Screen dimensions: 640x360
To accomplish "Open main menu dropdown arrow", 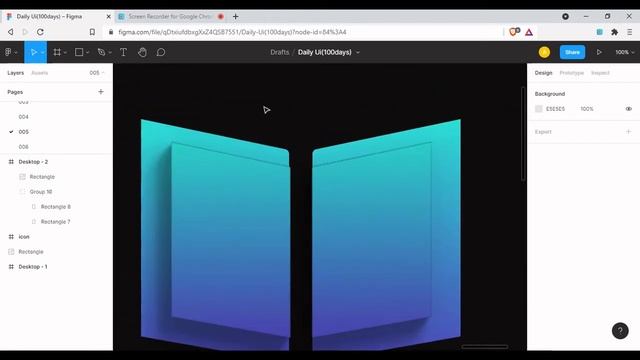I will [16, 53].
